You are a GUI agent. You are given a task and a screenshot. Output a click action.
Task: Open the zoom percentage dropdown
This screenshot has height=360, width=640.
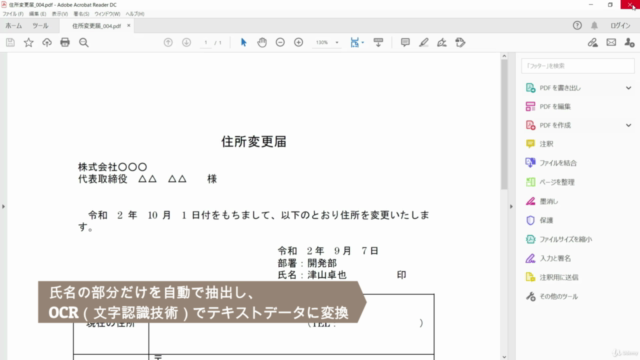click(337, 42)
